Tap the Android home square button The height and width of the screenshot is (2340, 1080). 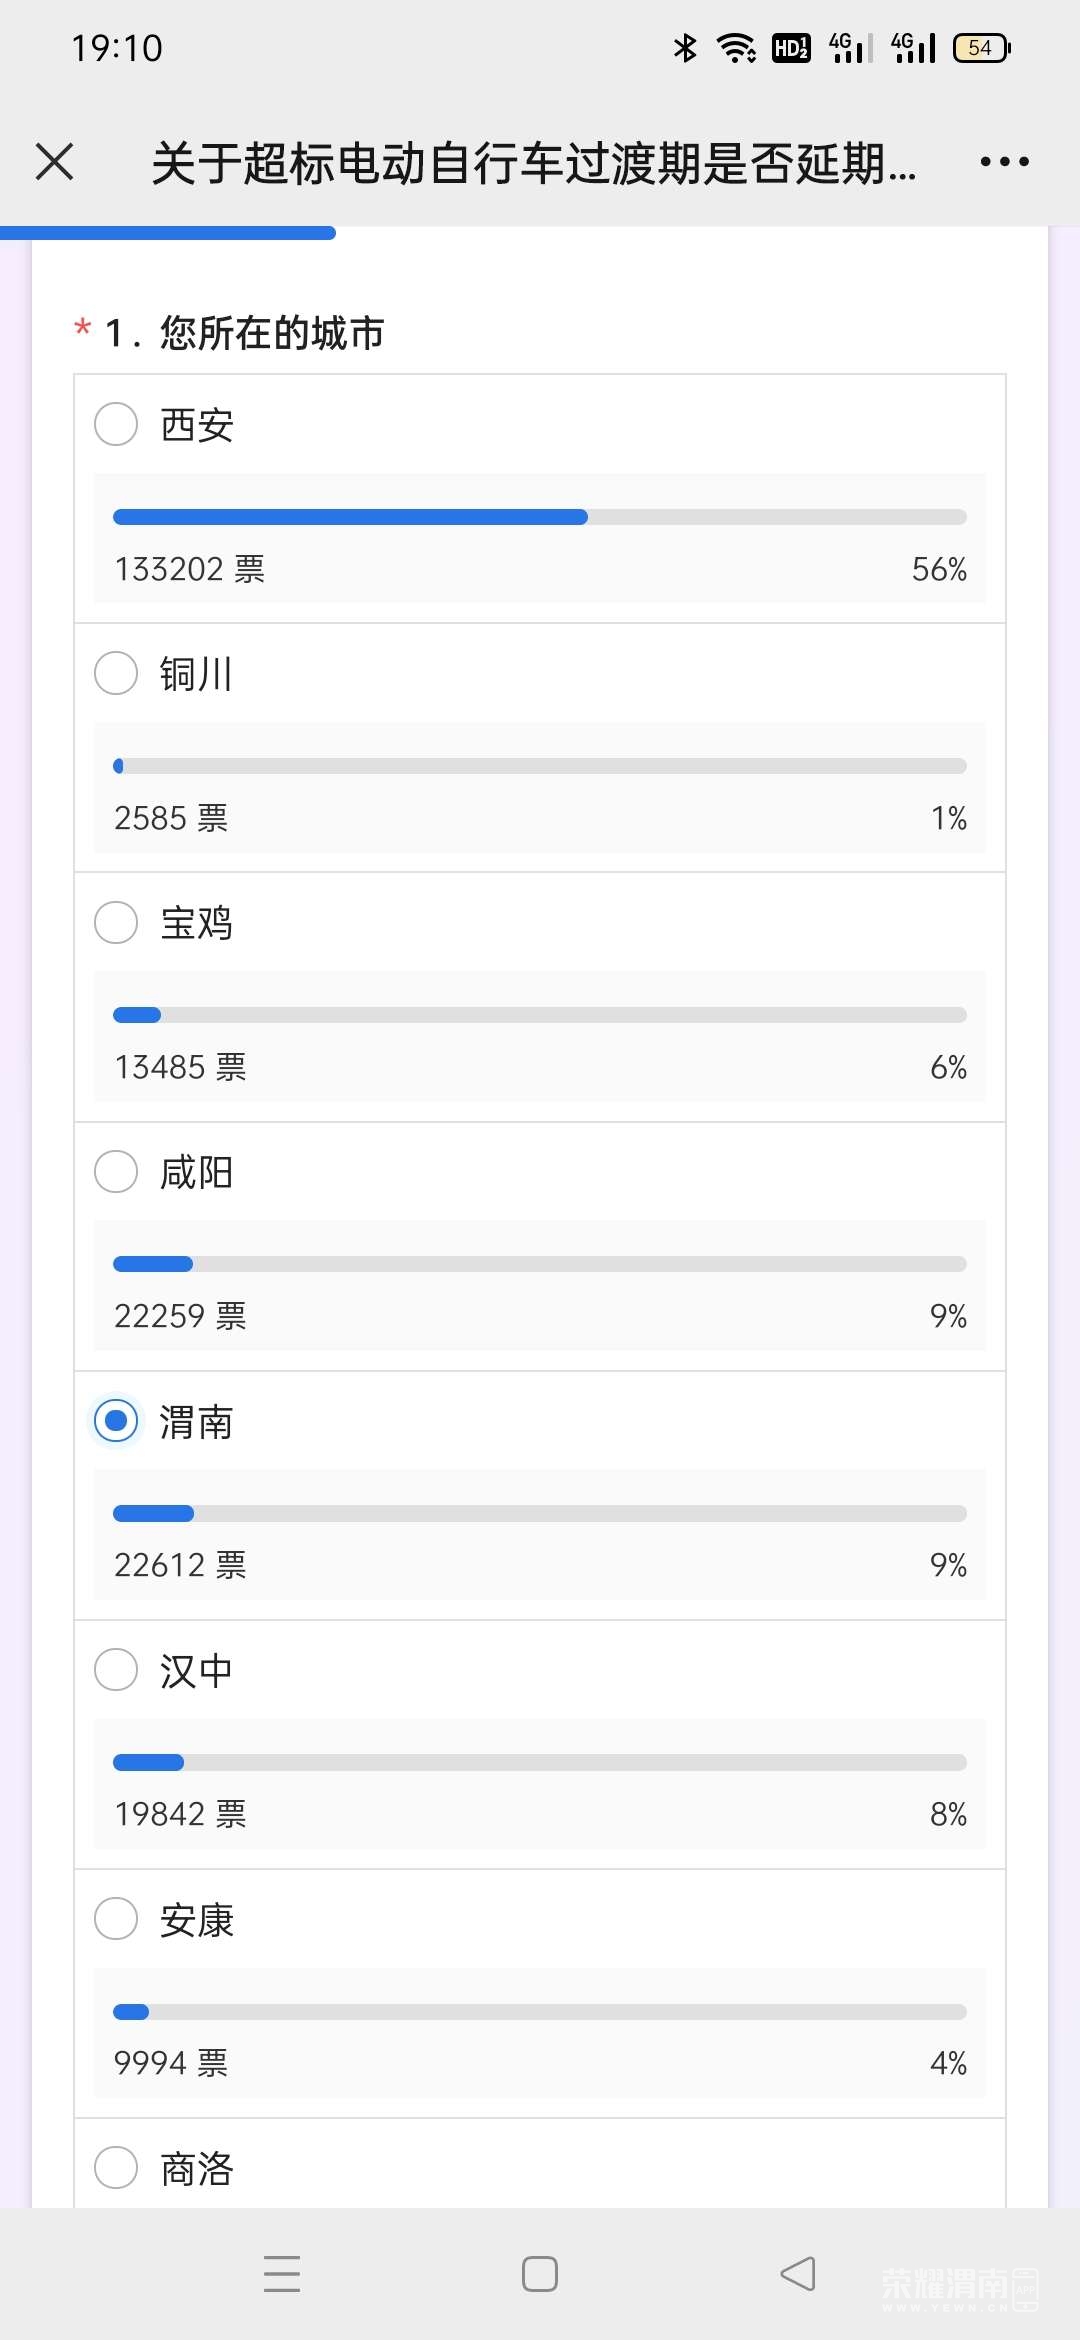tap(540, 2273)
